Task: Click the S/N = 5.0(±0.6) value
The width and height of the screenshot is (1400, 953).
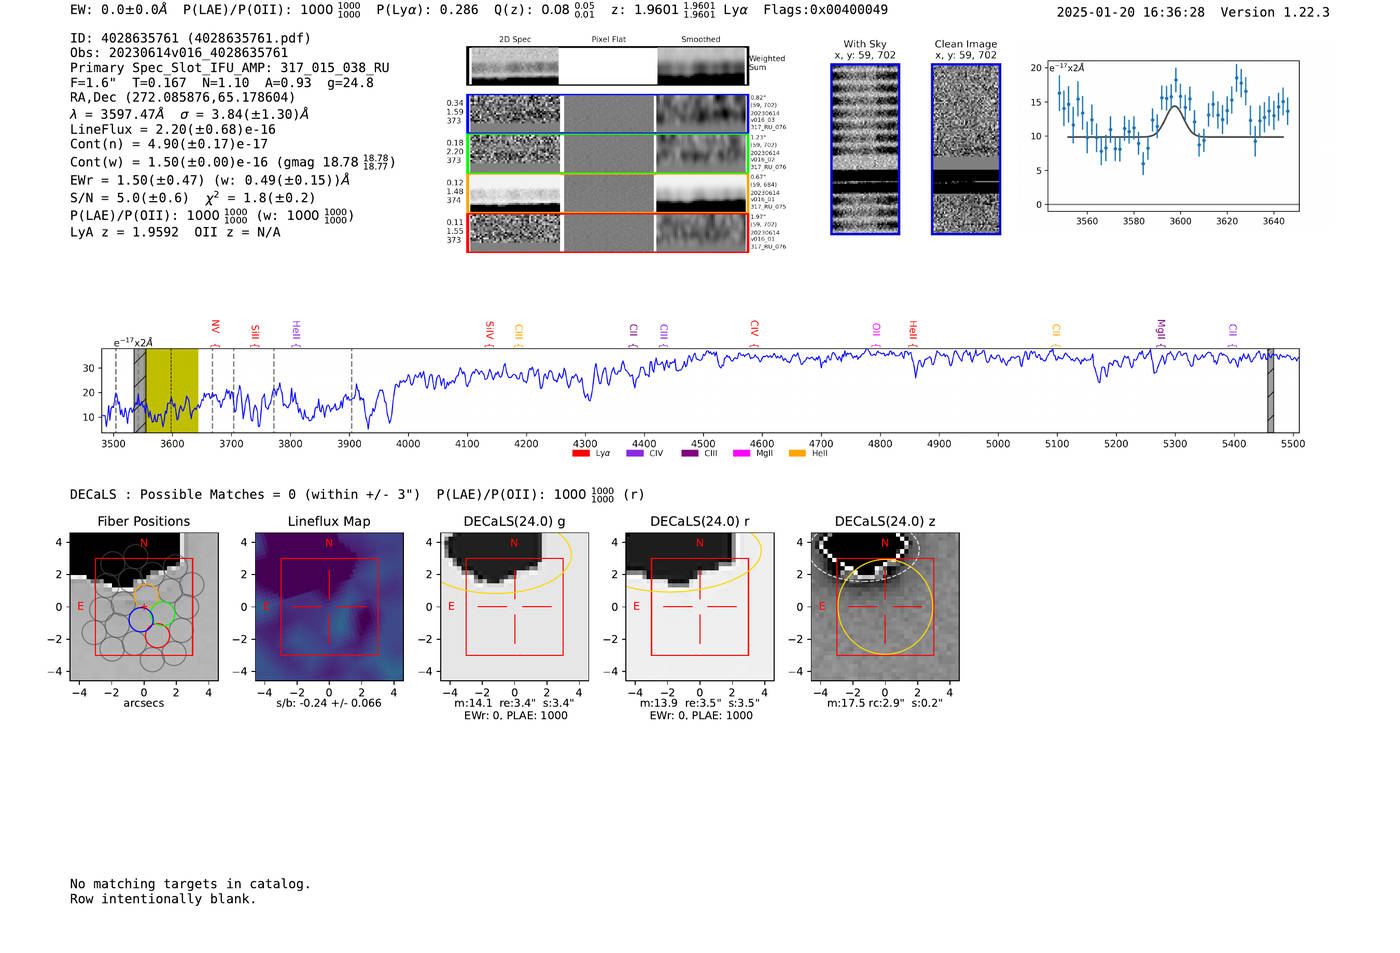Action: 129,198
